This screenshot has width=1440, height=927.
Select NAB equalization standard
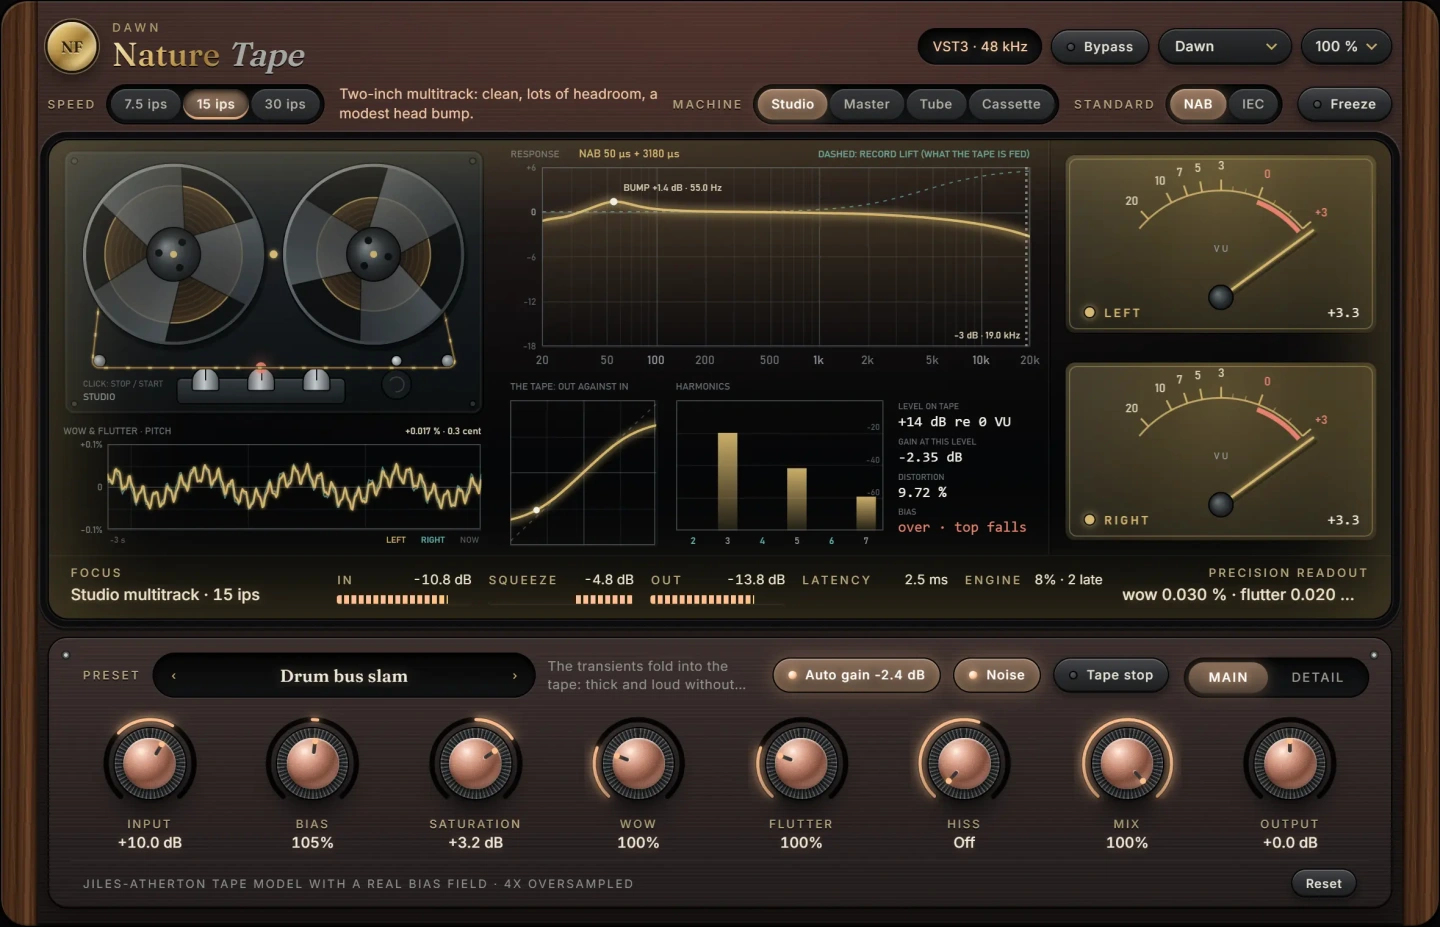[1198, 104]
